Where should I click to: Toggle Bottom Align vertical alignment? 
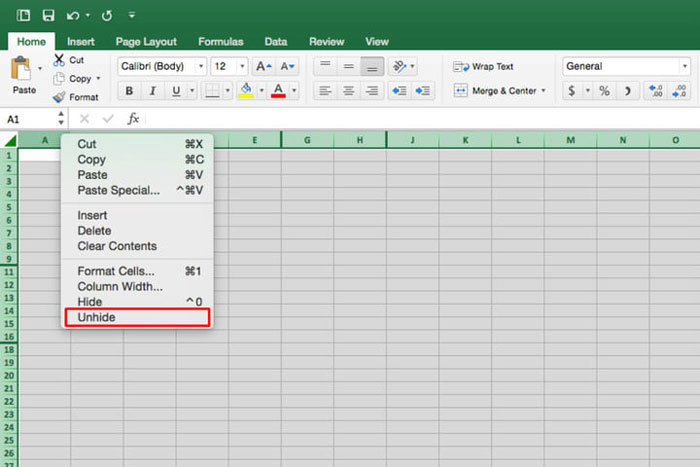click(x=372, y=67)
